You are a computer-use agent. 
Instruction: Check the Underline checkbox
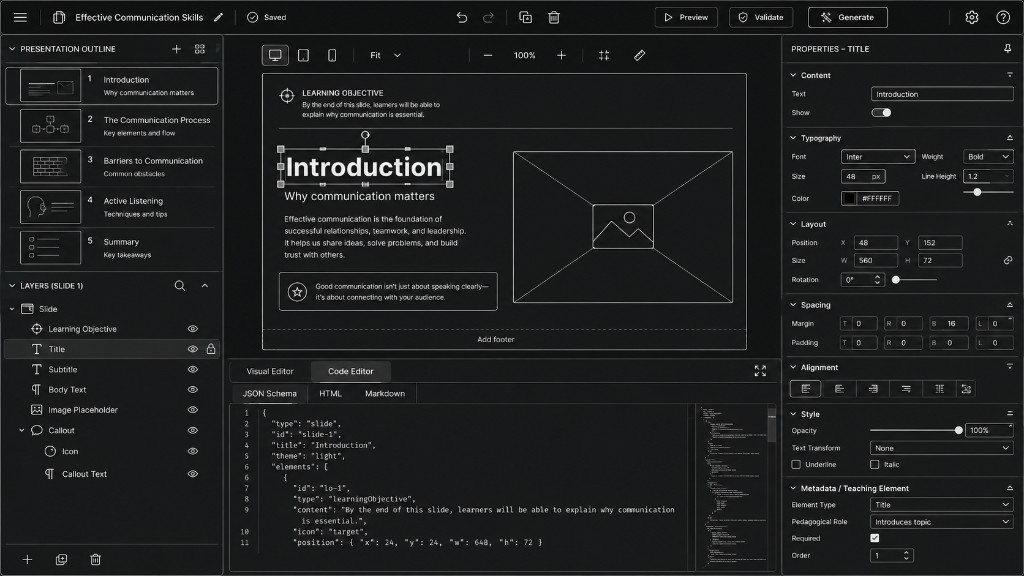pos(795,464)
